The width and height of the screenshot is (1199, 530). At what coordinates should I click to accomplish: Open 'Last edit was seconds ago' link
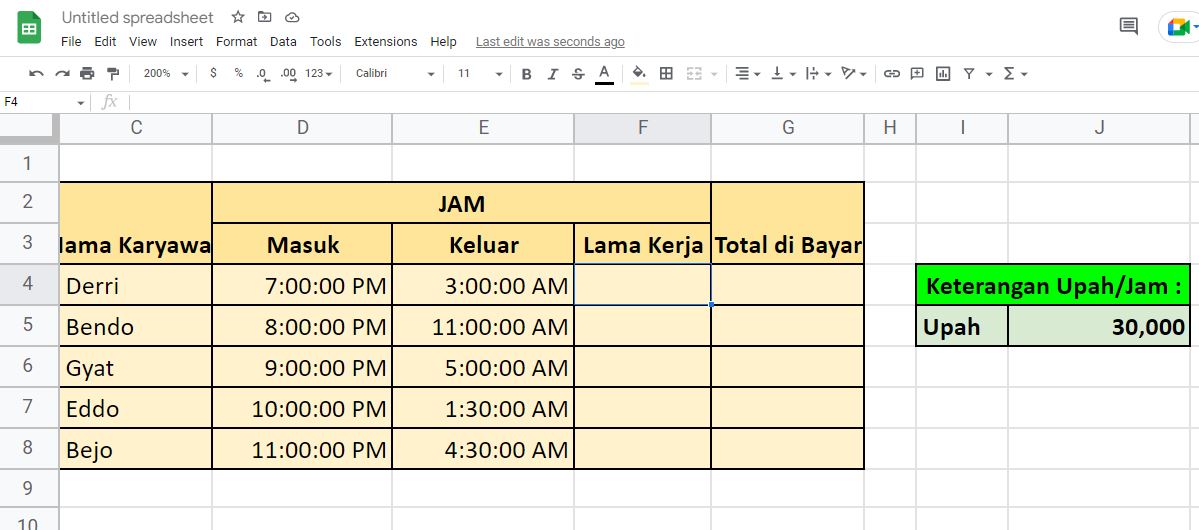coord(550,42)
